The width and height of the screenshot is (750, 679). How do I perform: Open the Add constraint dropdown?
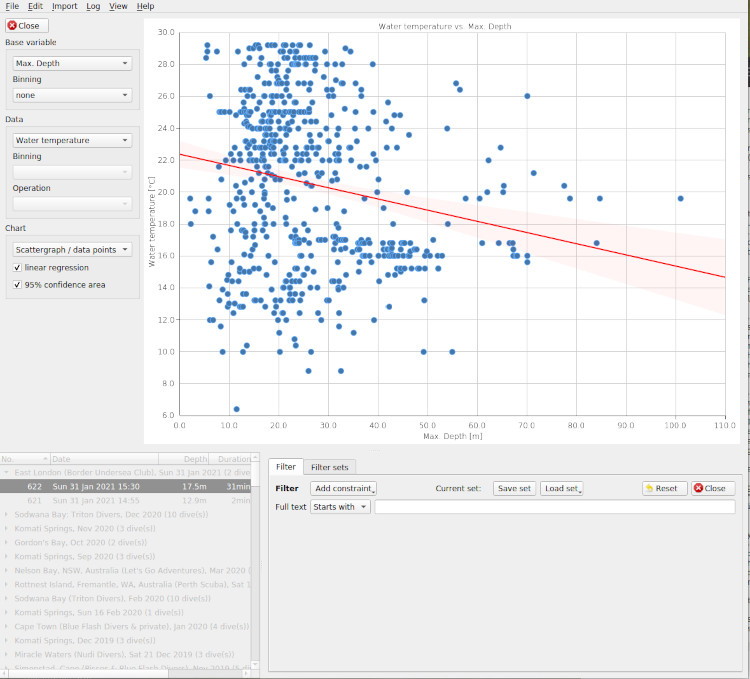343,489
